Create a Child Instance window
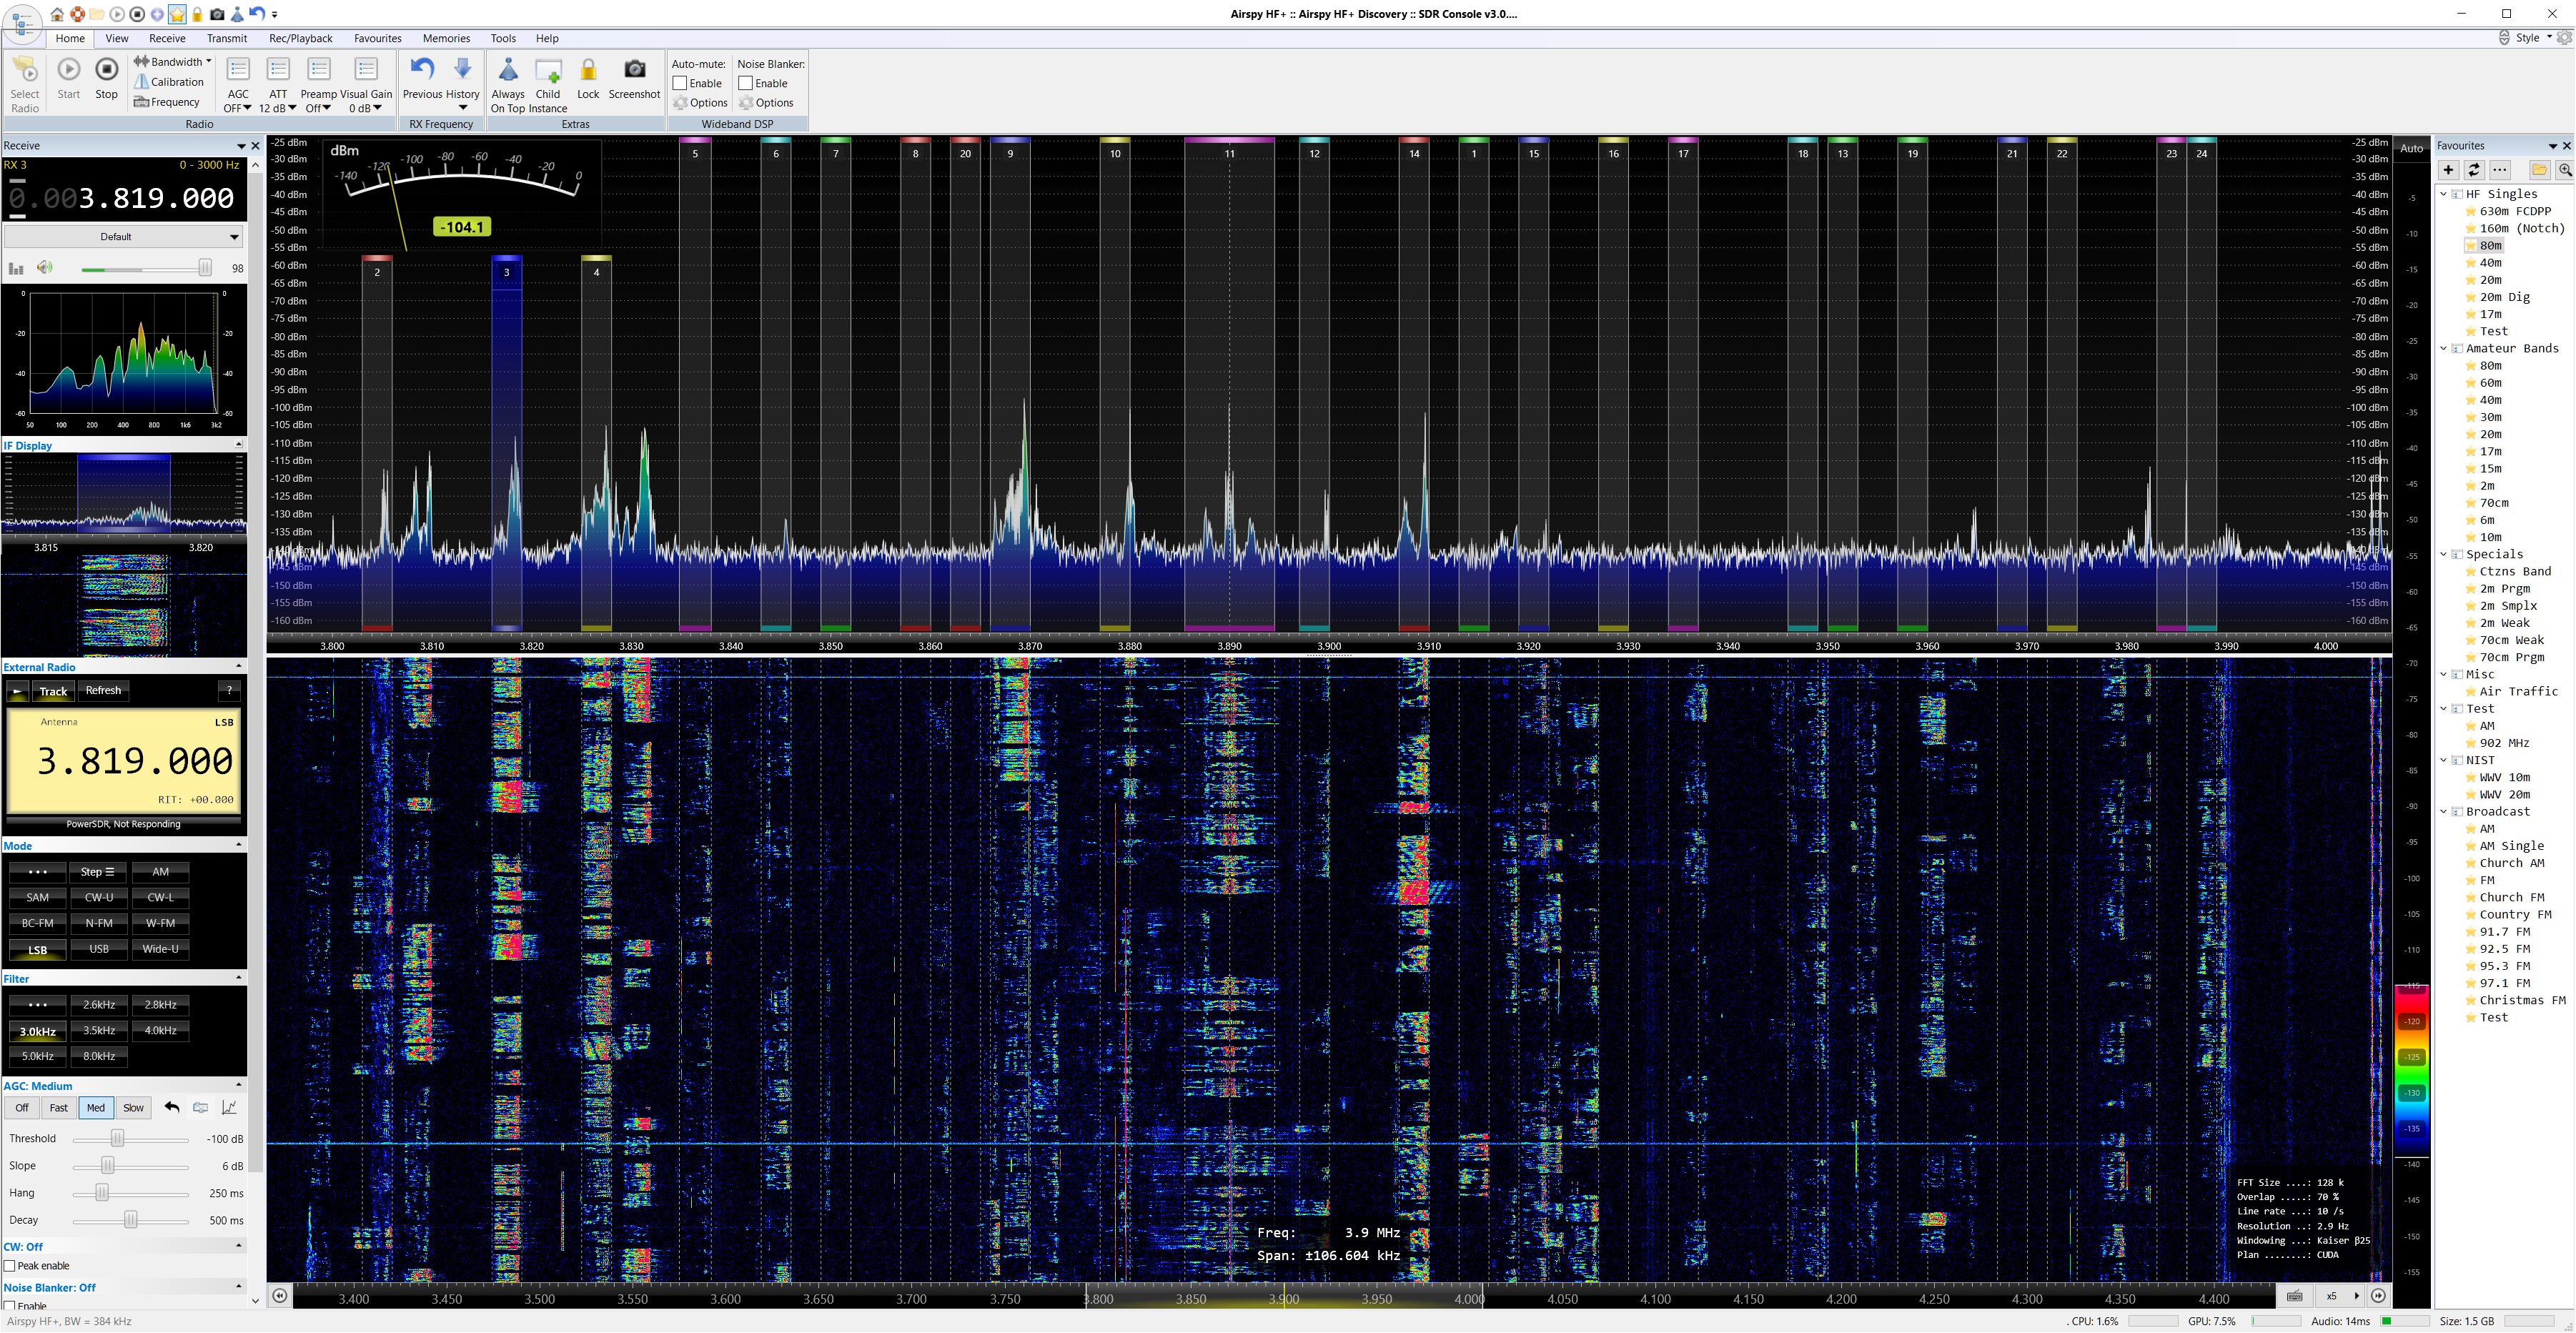Screen dimensions: 2576x1333 (548, 85)
